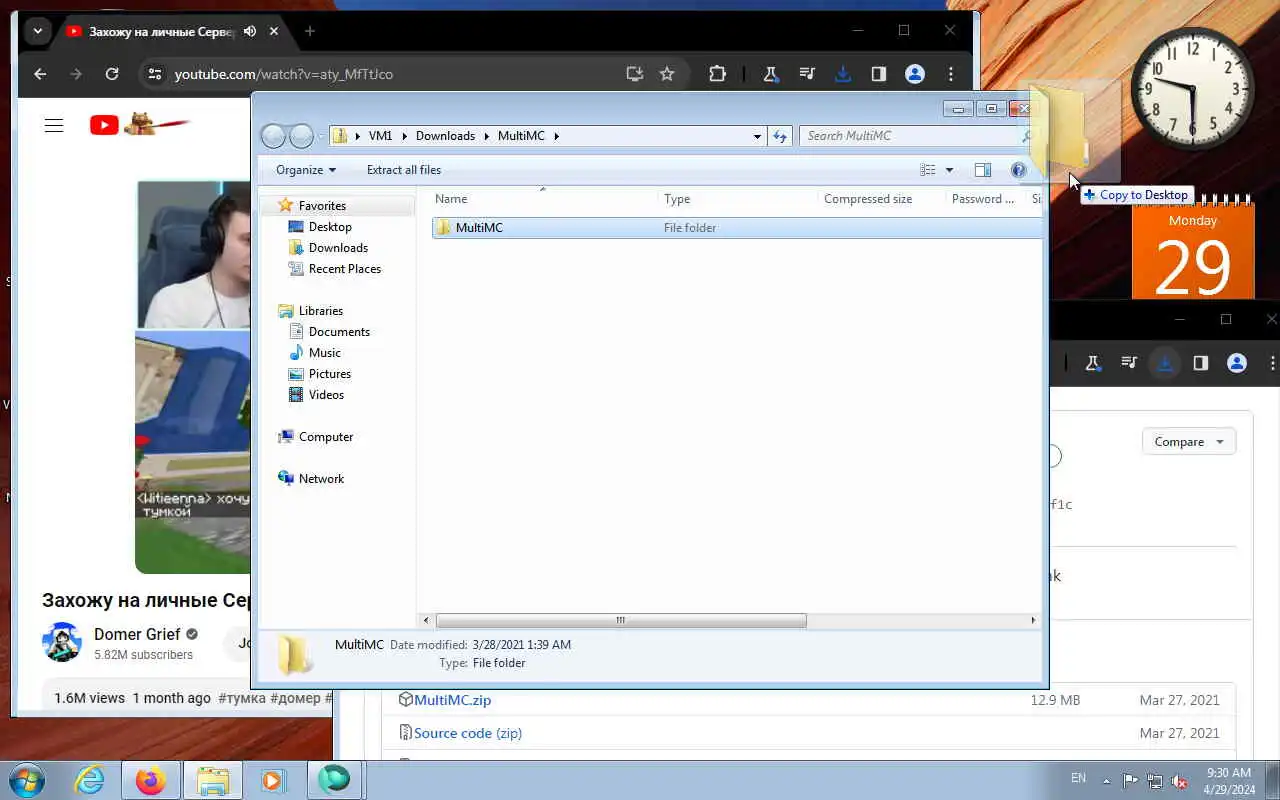Toggle the Explorer preview pane
1280x800 pixels.
coord(983,170)
